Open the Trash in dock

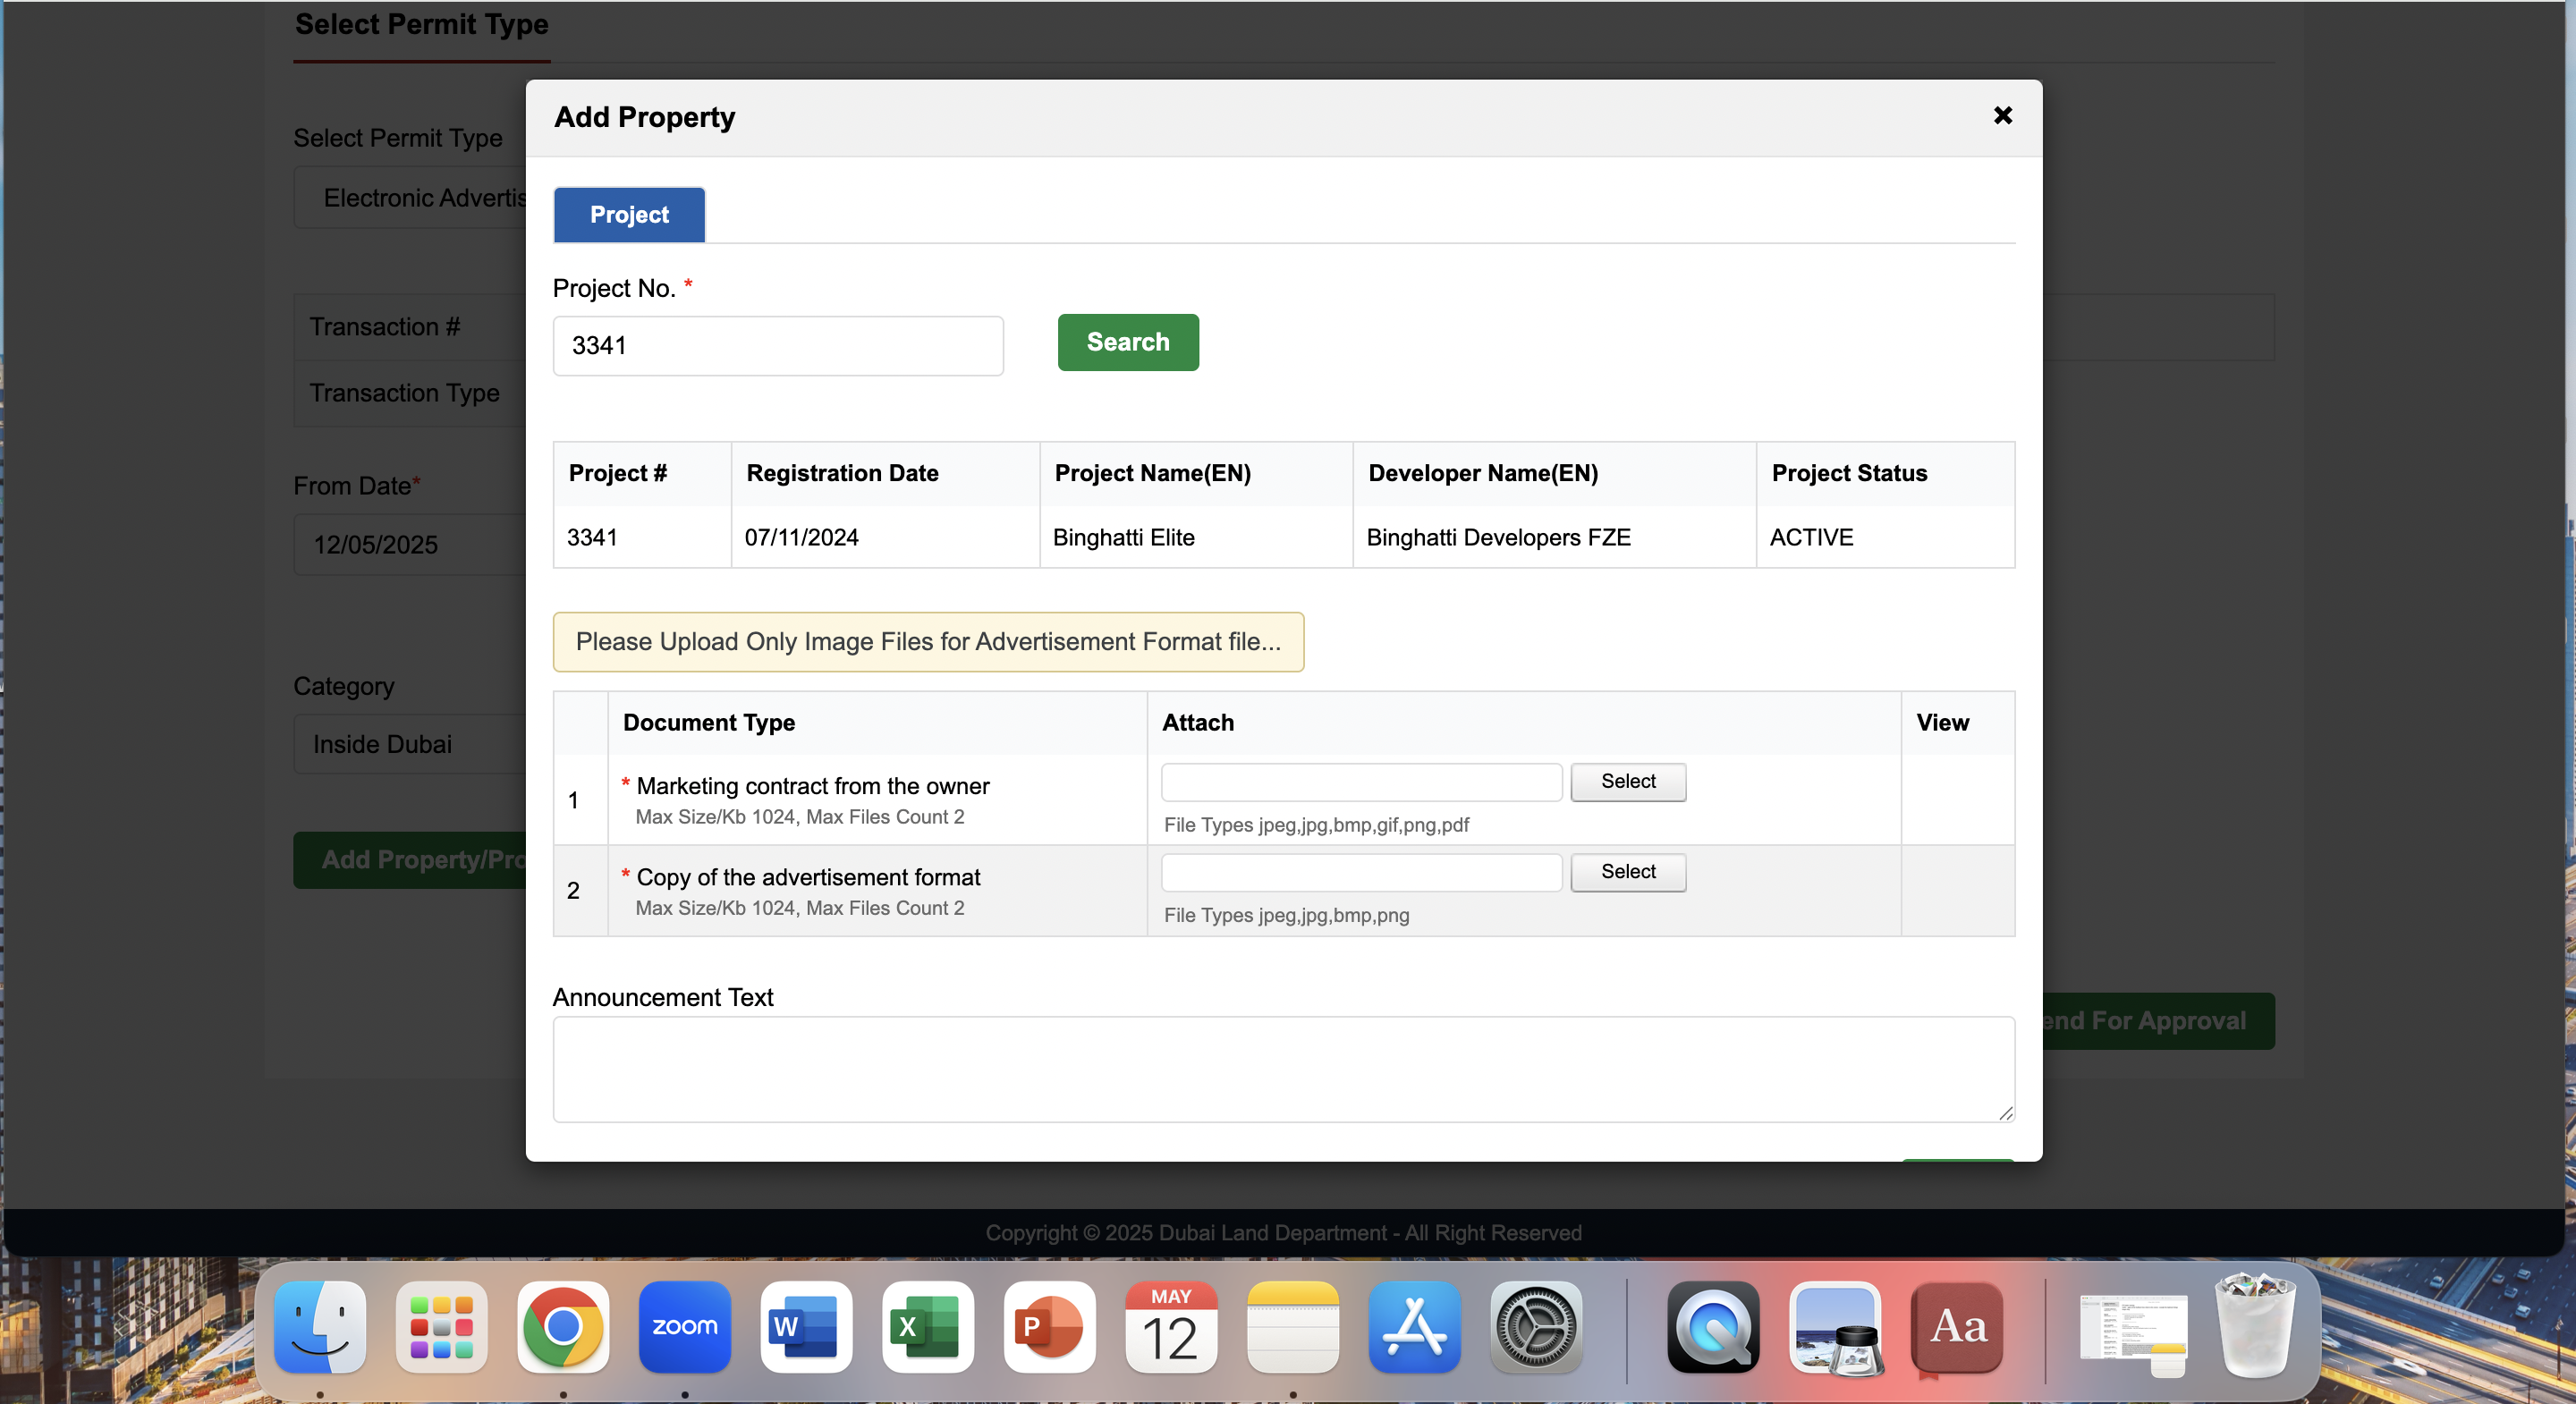[2254, 1327]
